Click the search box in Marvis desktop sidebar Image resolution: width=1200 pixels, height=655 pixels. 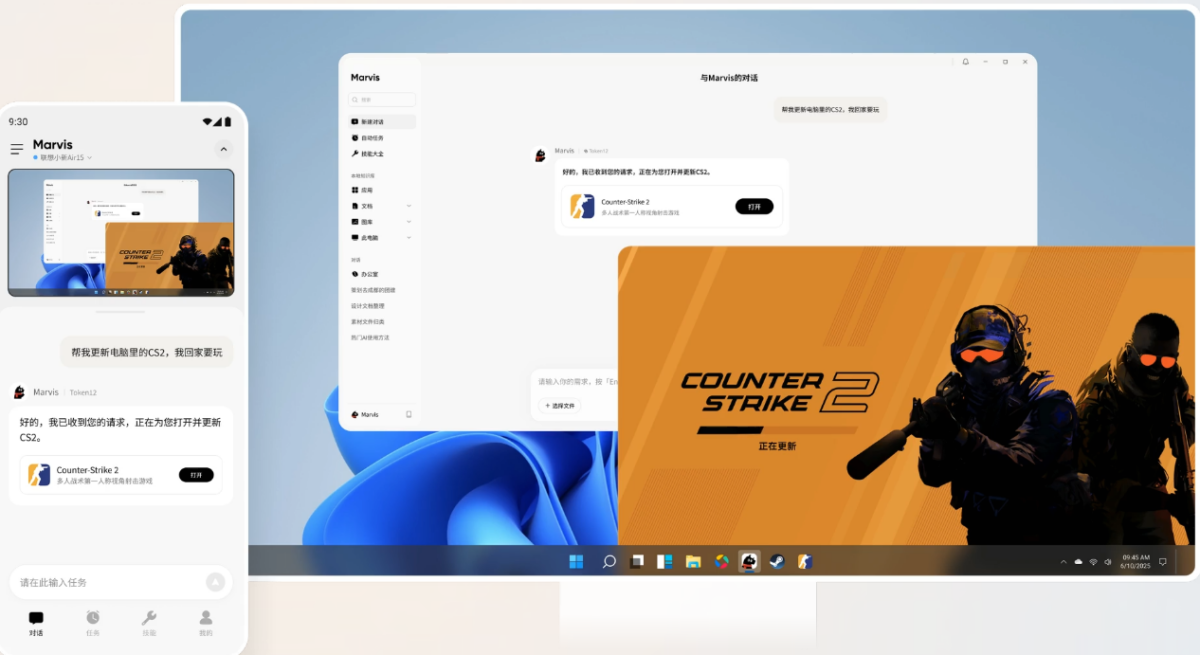[382, 100]
